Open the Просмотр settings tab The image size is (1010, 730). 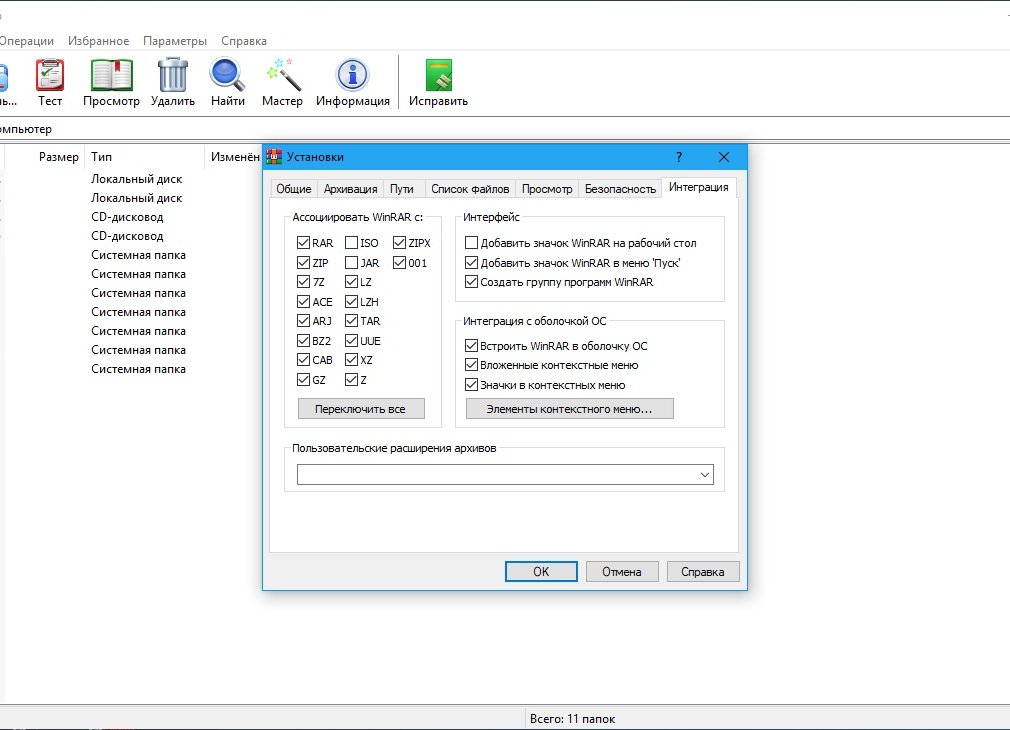(x=547, y=189)
